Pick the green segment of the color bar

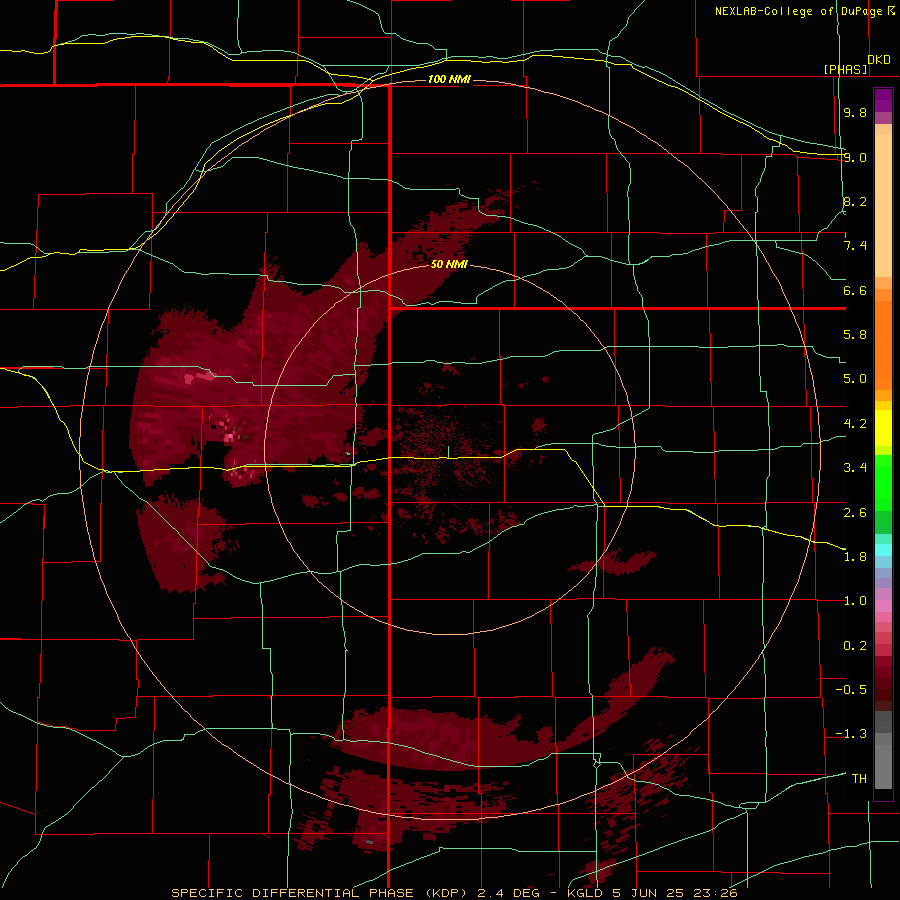883,483
